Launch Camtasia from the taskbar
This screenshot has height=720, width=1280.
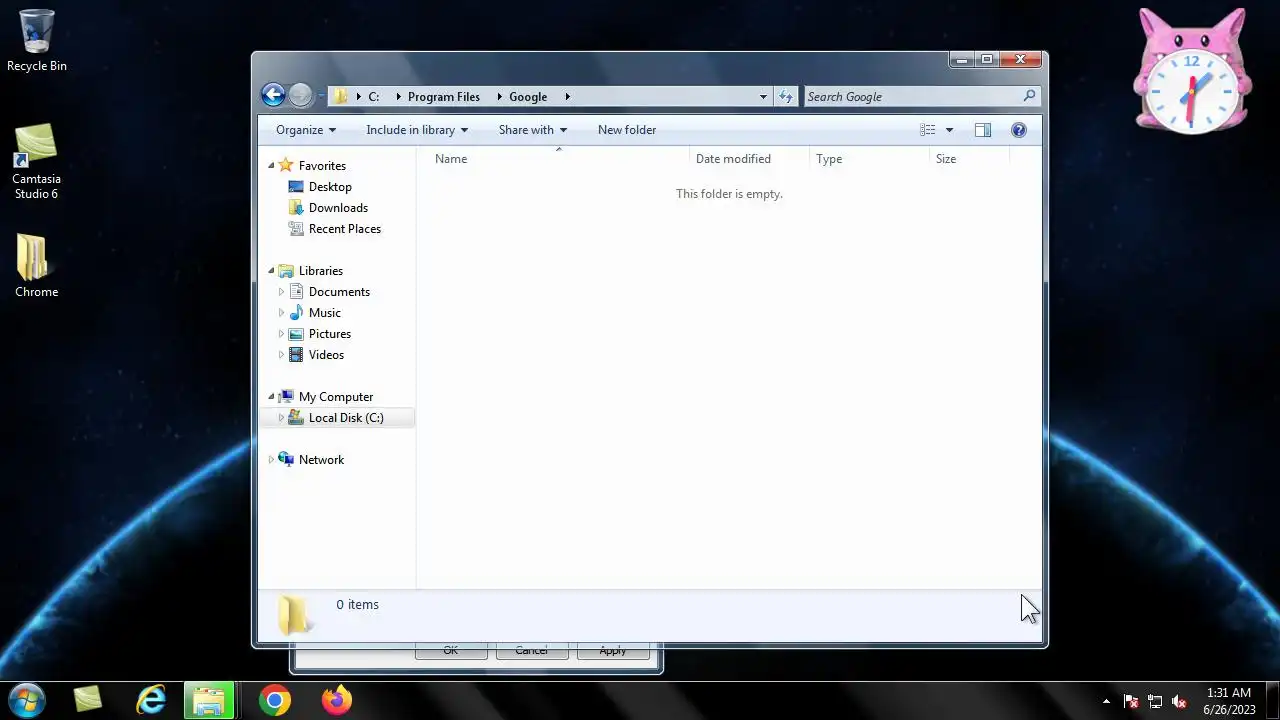point(88,700)
